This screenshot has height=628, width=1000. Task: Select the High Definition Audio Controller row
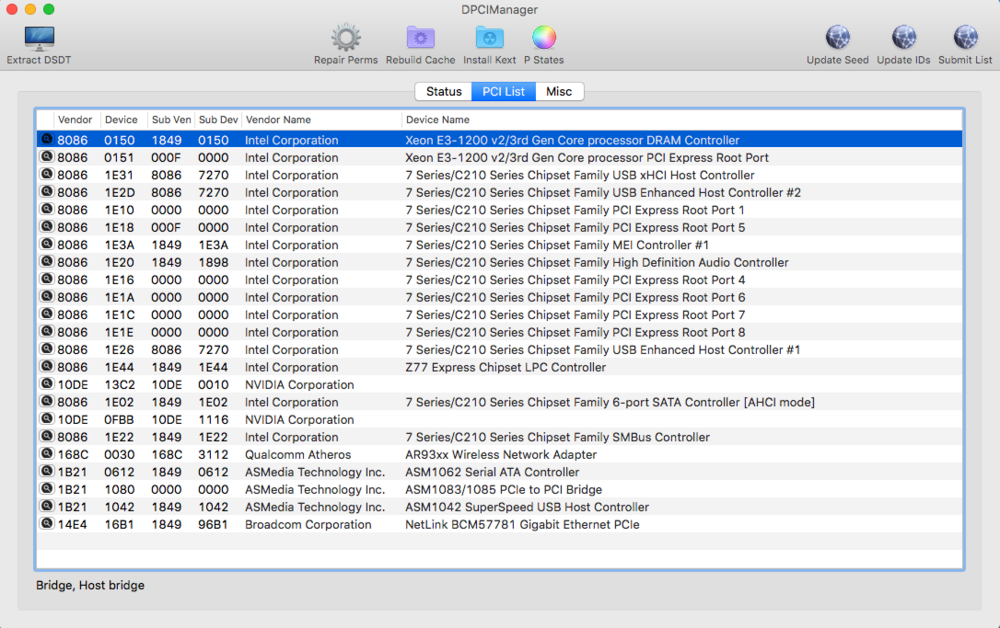point(596,263)
